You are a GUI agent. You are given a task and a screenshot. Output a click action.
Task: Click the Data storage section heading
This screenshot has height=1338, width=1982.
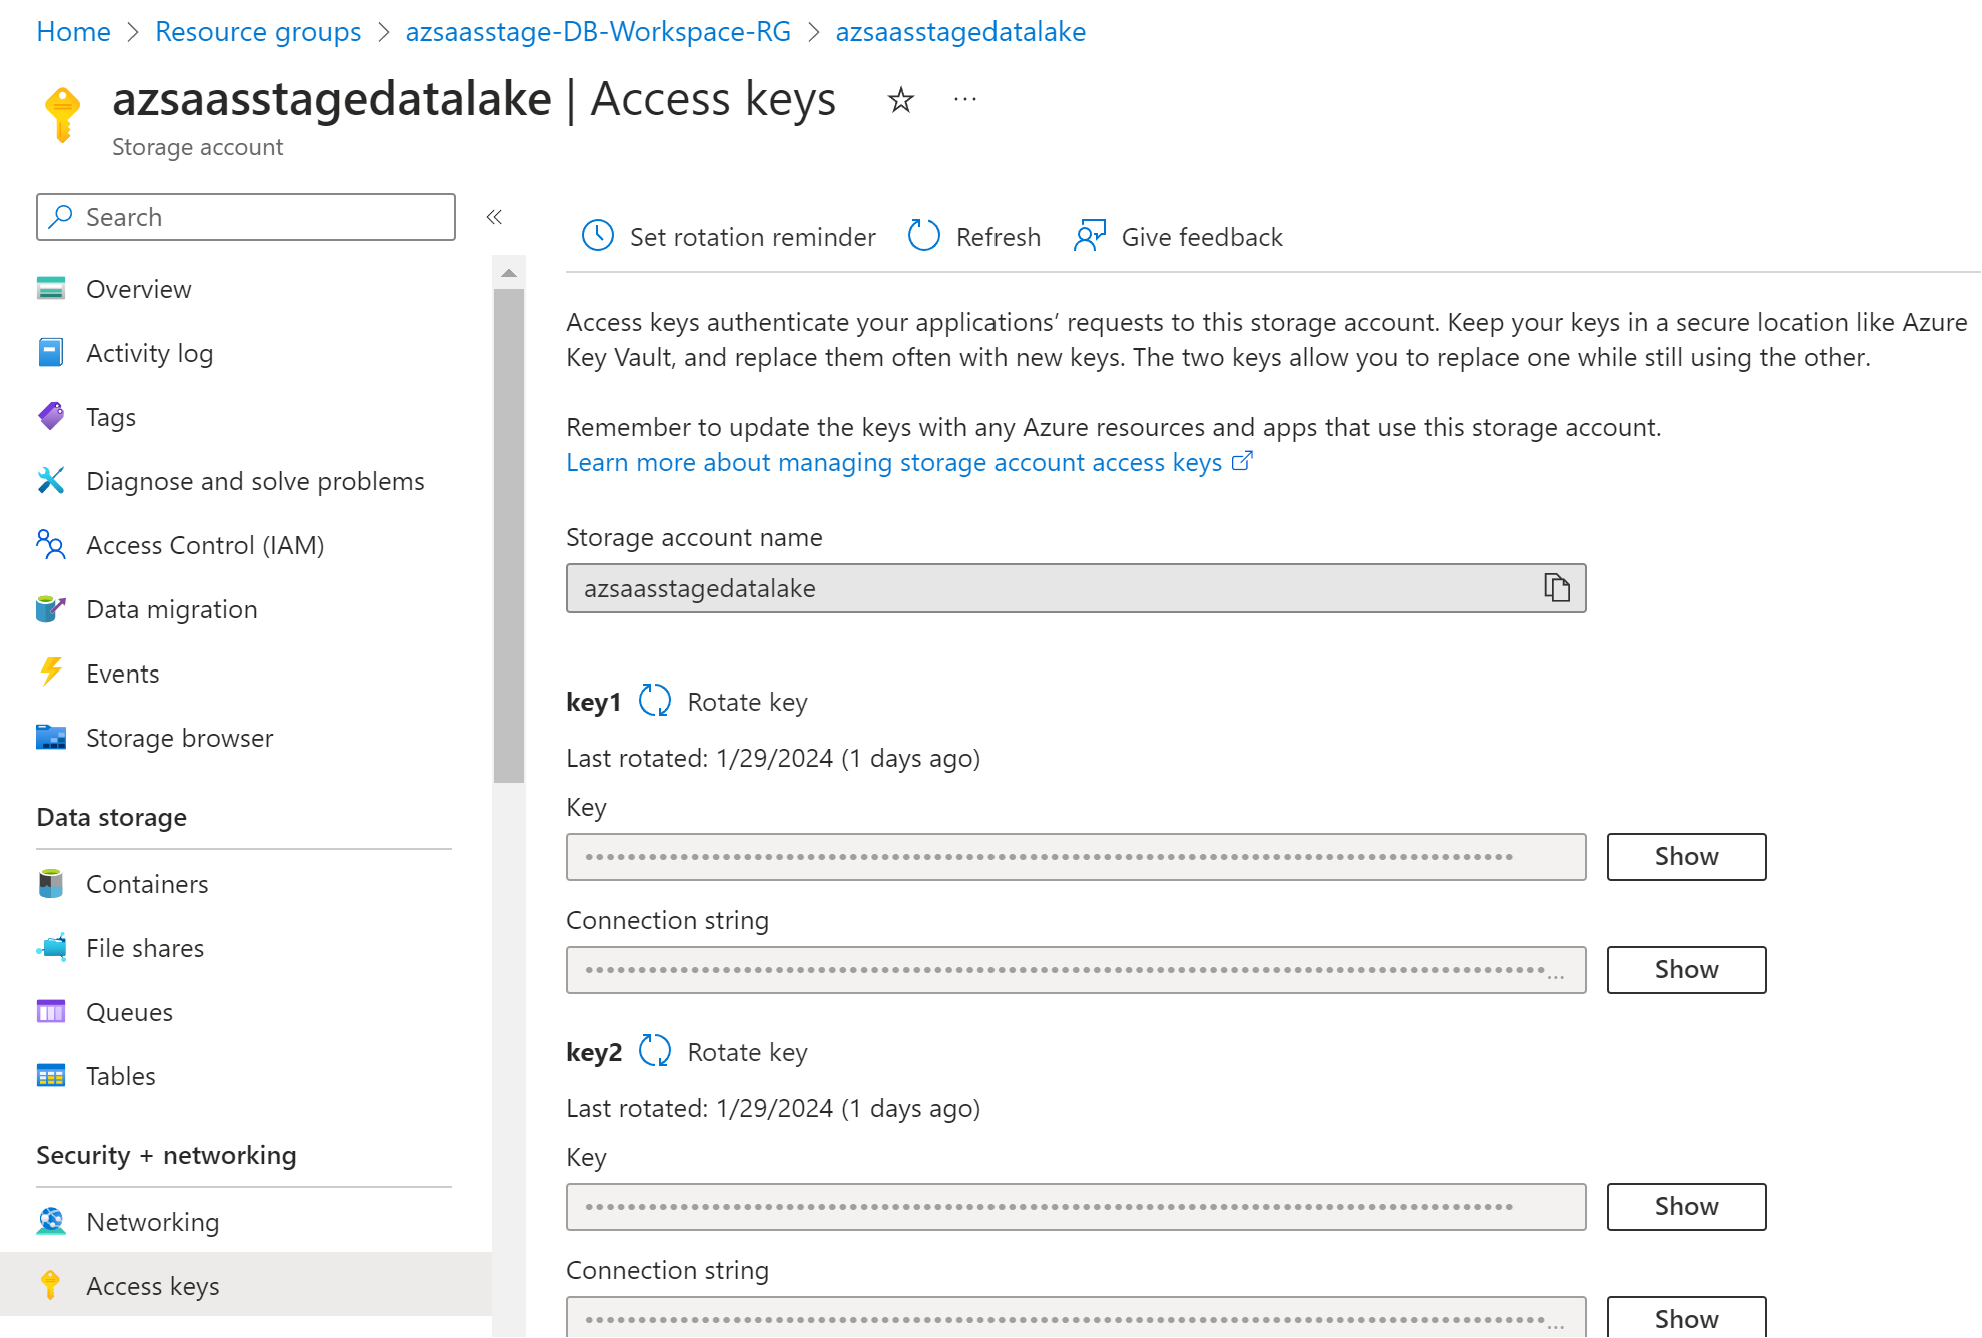pos(111,817)
